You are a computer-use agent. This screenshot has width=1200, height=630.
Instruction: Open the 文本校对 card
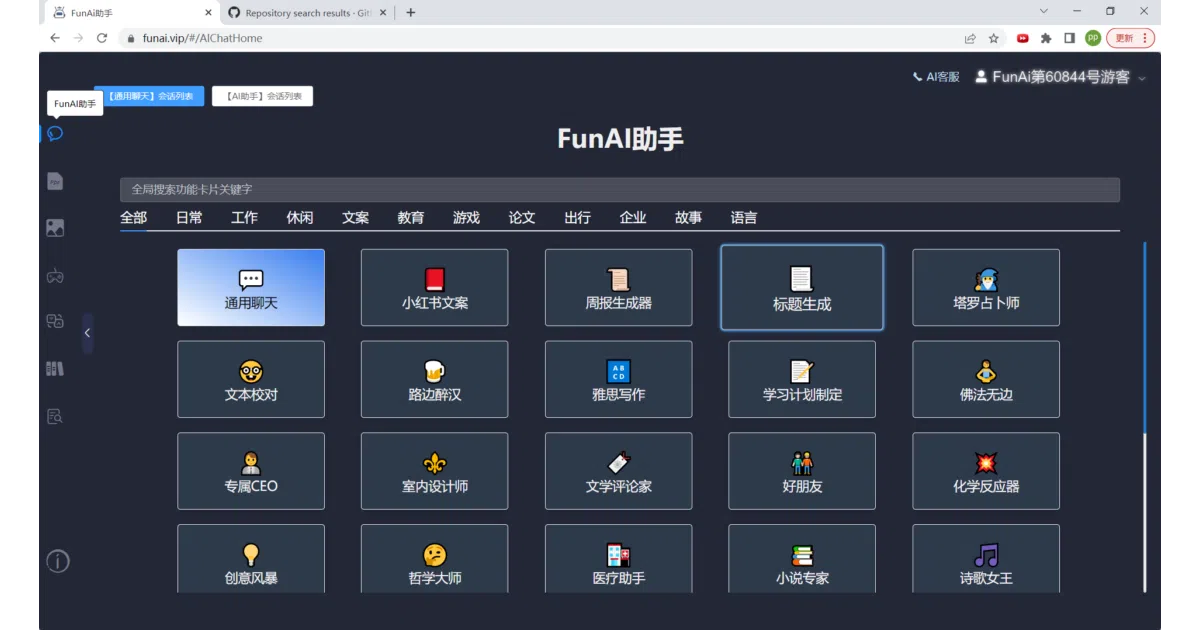251,380
